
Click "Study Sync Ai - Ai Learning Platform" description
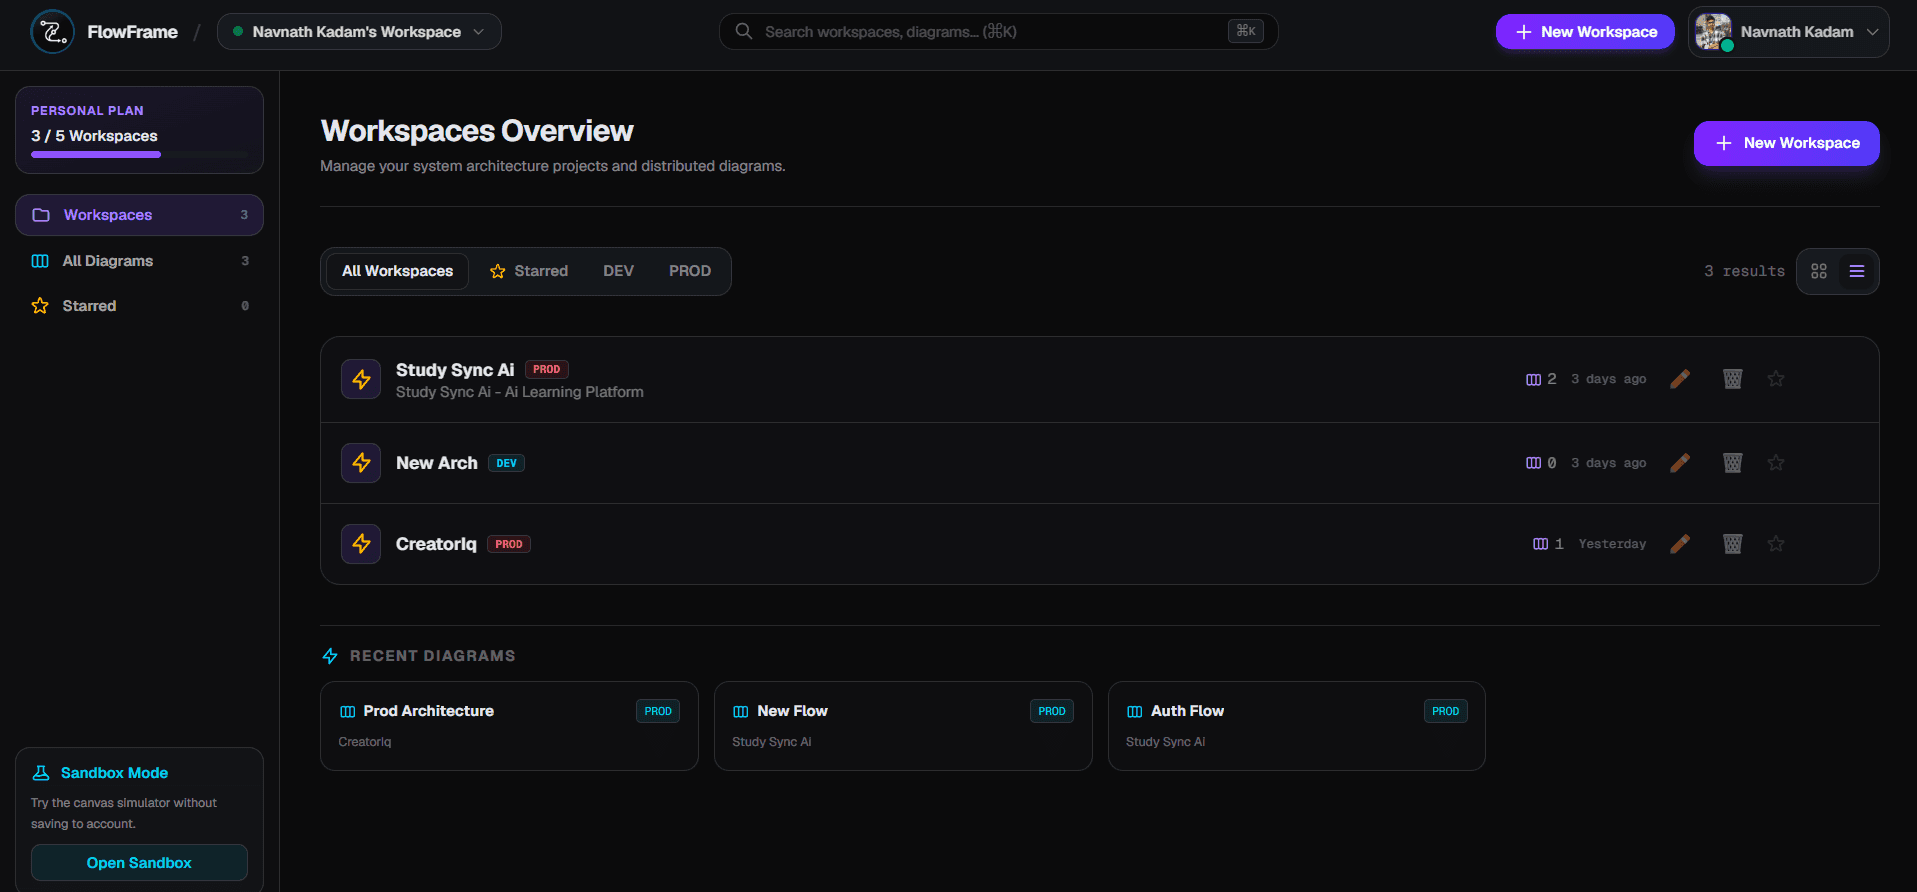click(x=520, y=392)
